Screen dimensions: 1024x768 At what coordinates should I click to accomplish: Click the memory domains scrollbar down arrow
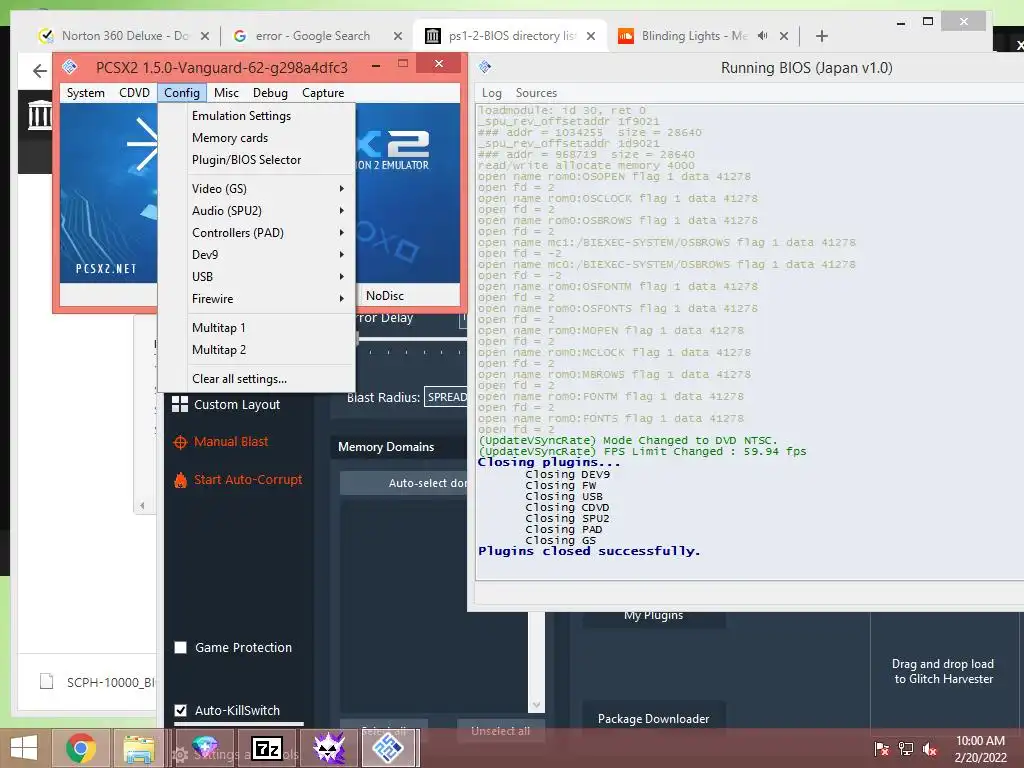(536, 705)
